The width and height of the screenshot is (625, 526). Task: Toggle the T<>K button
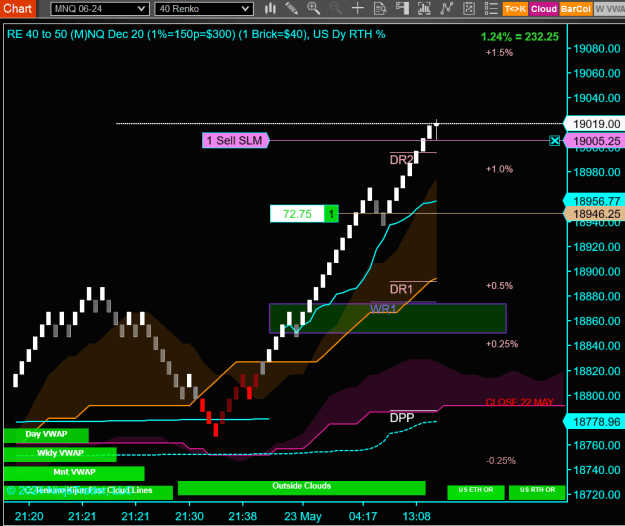tap(515, 9)
